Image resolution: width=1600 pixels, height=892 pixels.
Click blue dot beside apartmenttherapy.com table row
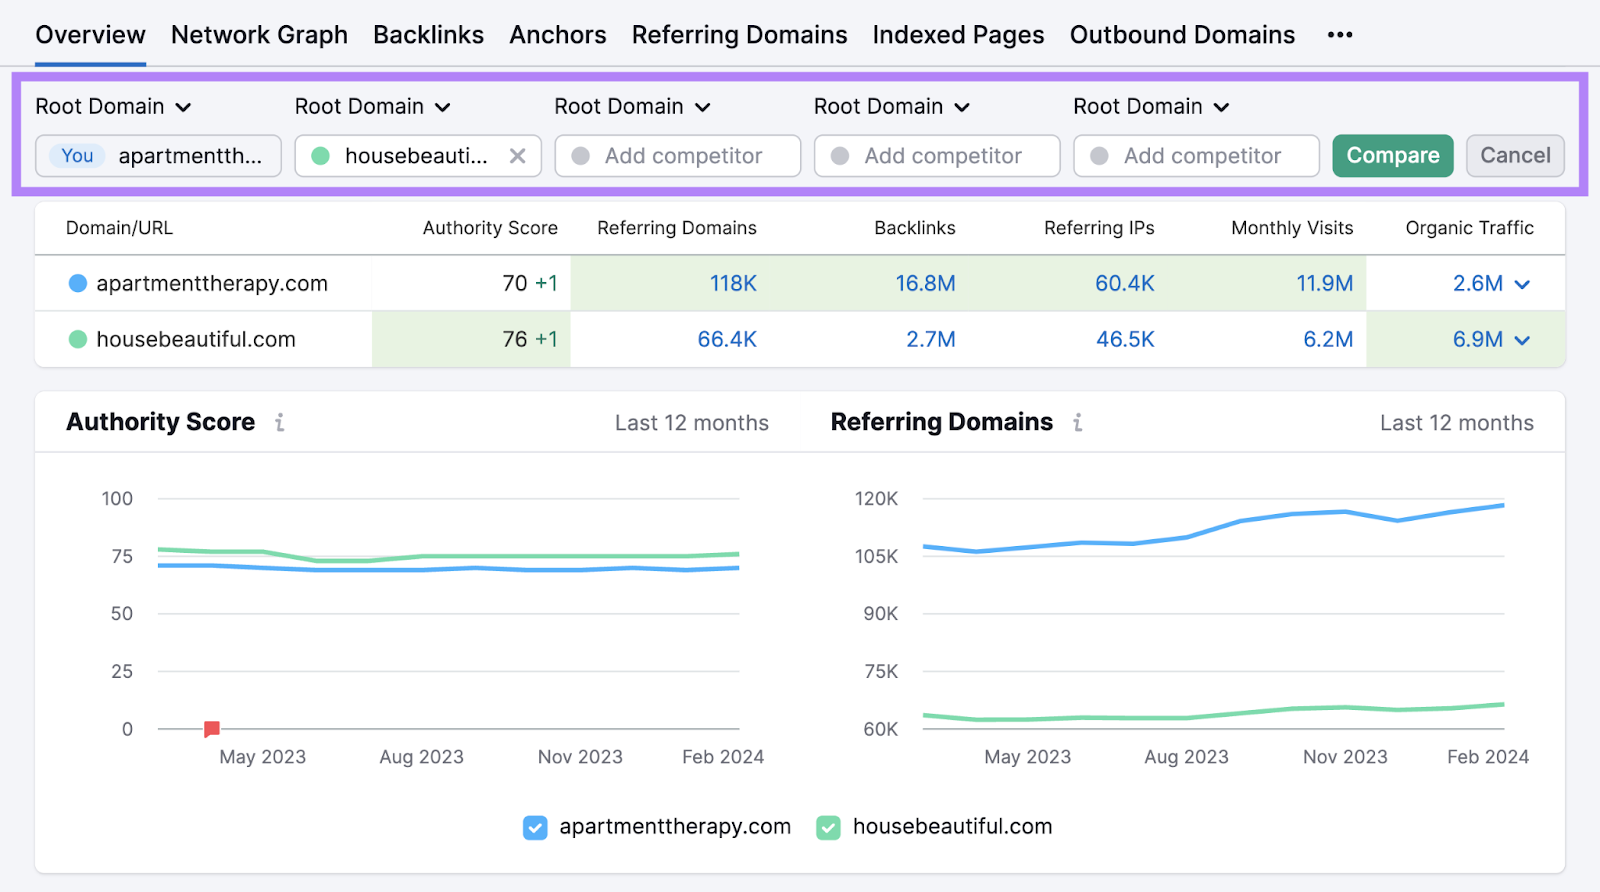[77, 283]
